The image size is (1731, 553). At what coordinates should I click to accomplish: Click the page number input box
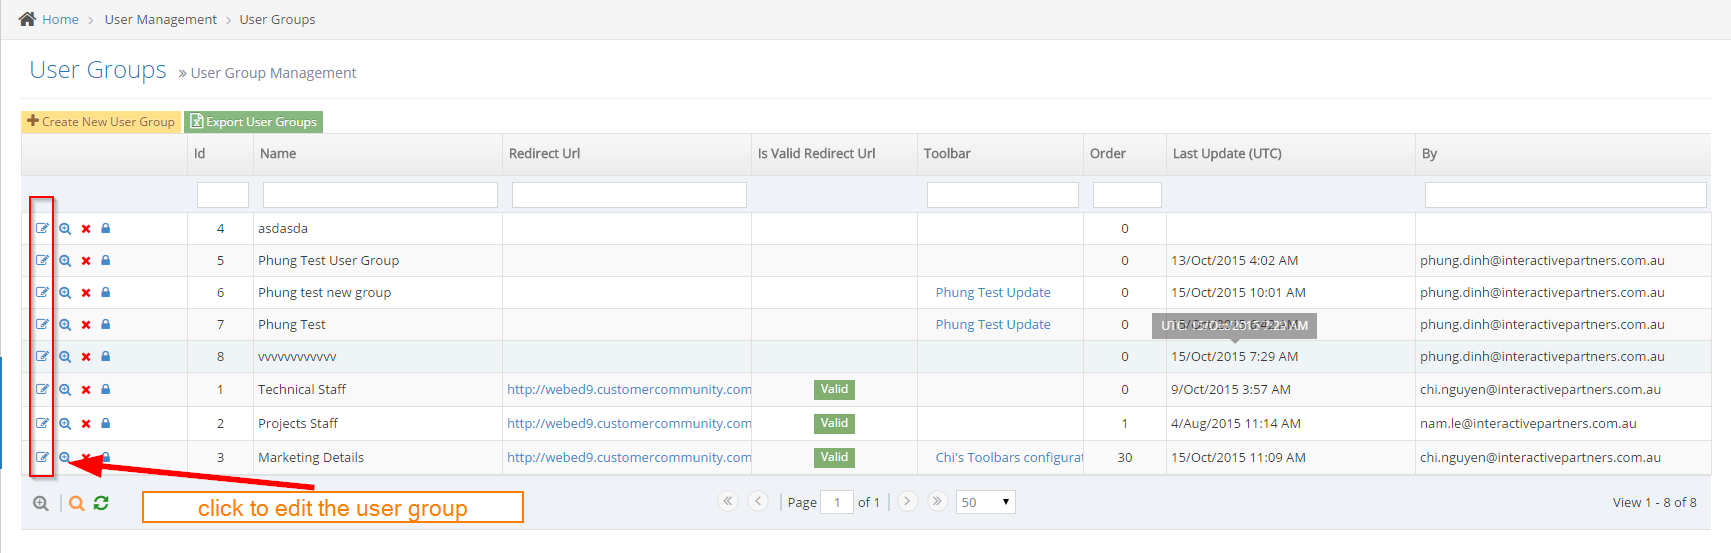coord(837,502)
